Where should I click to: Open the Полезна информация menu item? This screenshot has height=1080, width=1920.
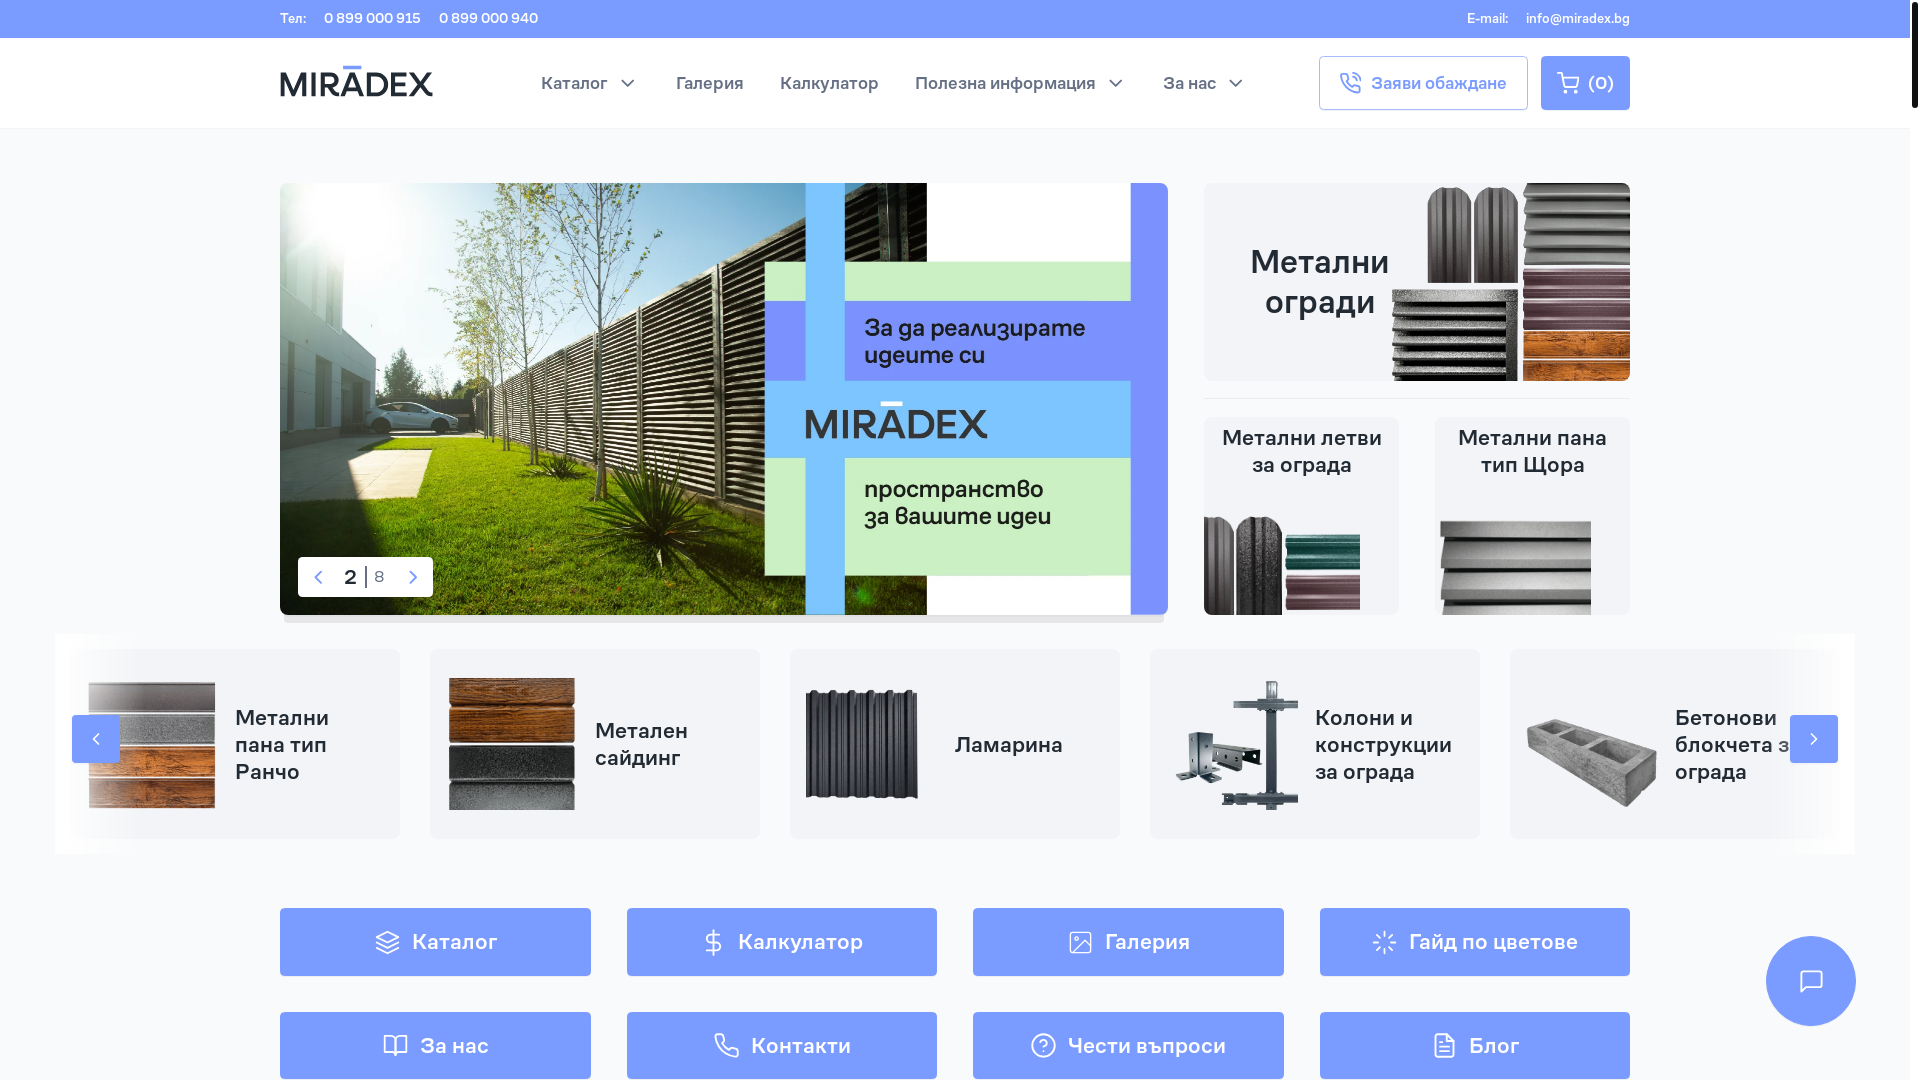point(1005,83)
